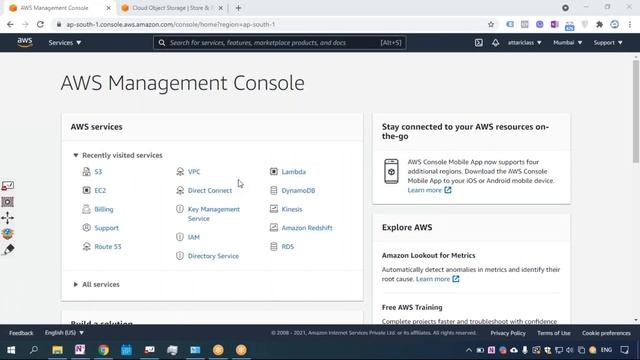Click the browser address bar

(269, 24)
